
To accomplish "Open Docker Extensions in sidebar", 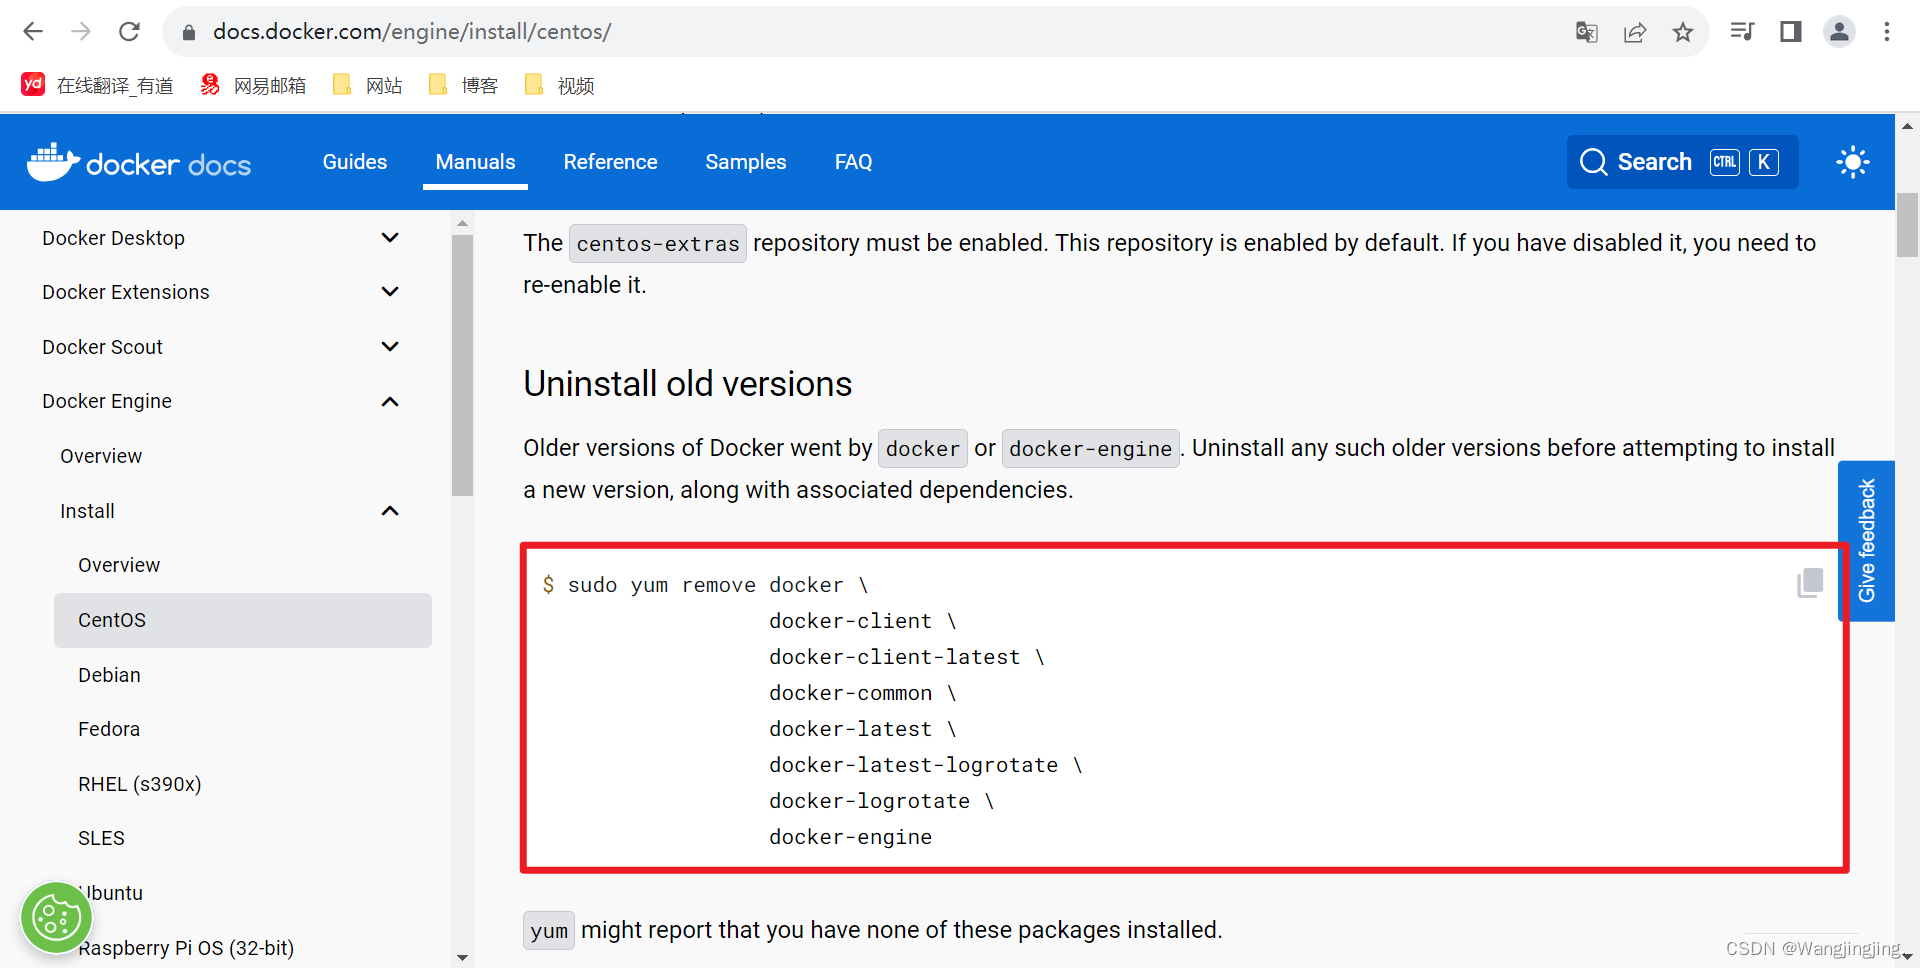I will (x=126, y=292).
